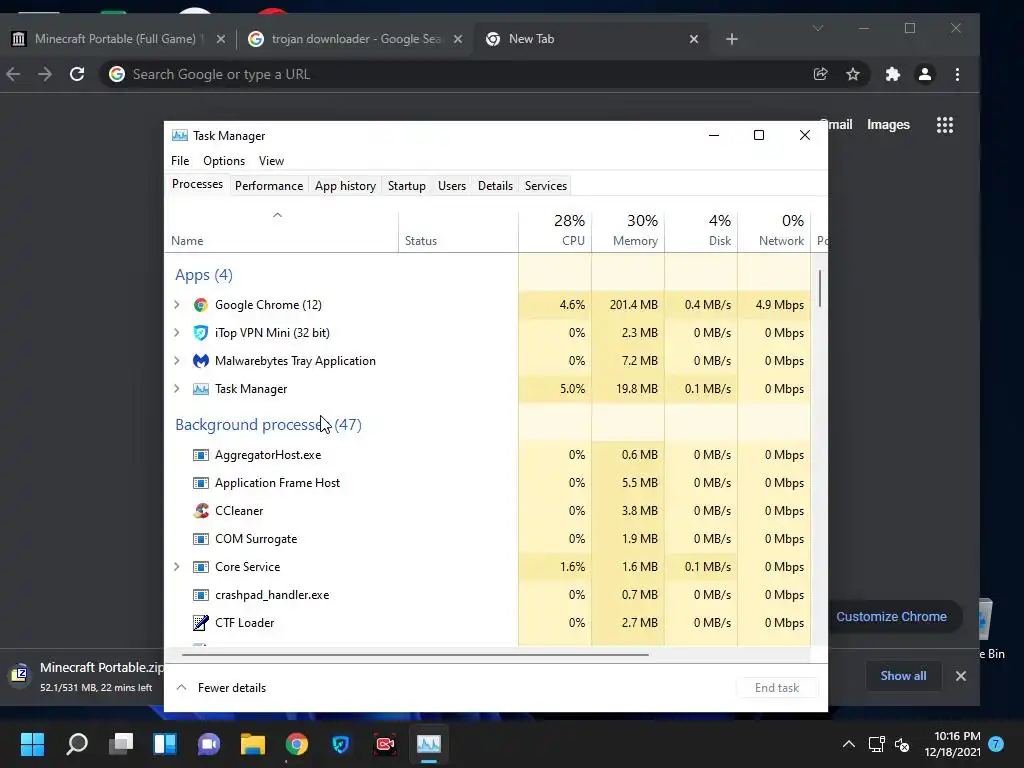Click the Malwarebytes Tray Application icon
The image size is (1024, 768).
(200, 361)
